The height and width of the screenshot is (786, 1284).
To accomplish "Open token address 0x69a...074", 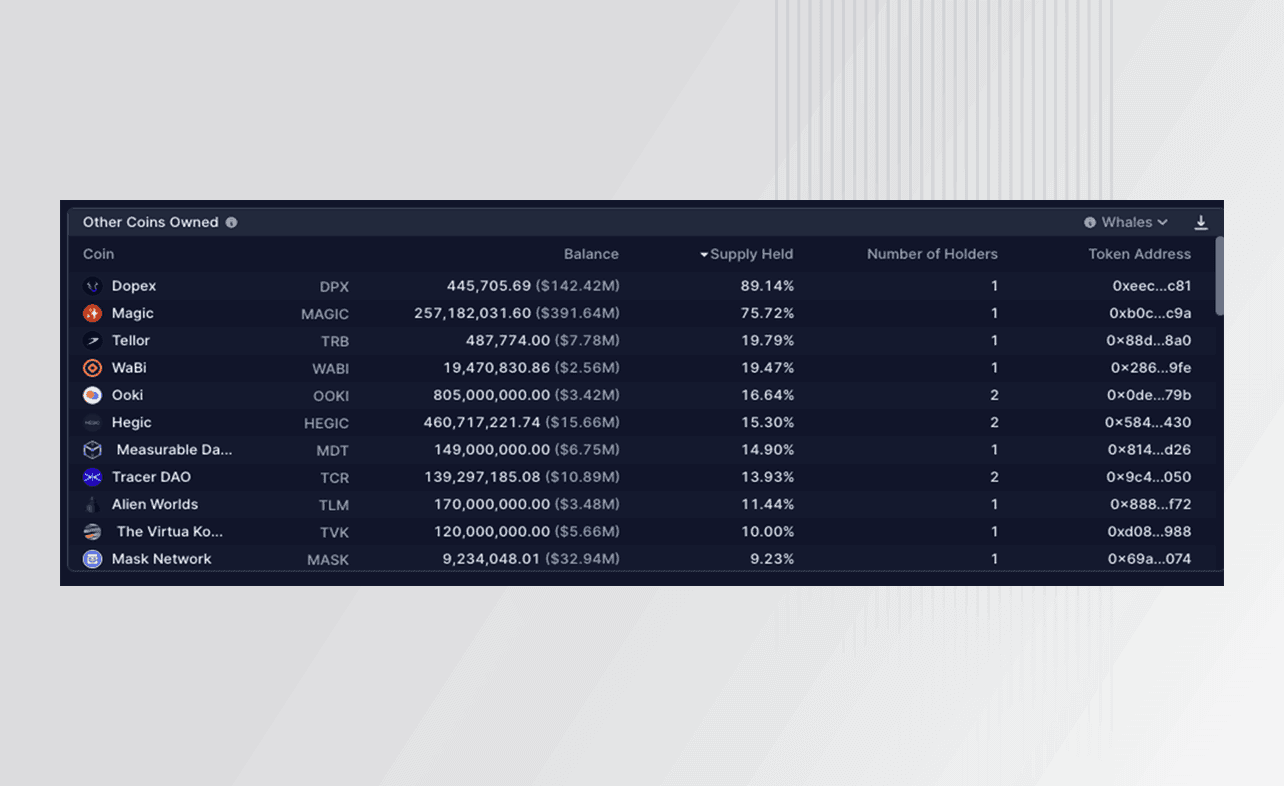I will point(1149,559).
